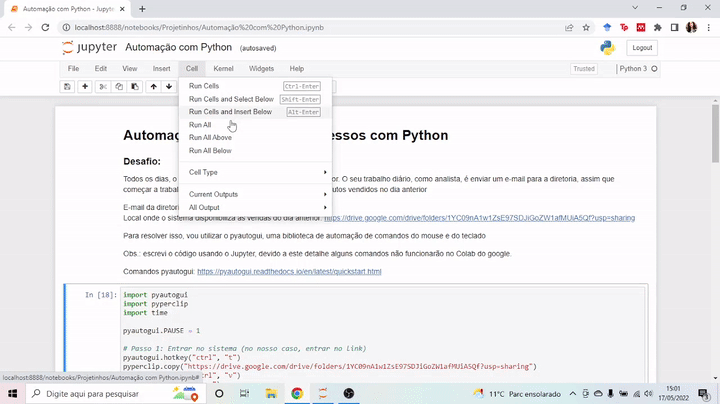This screenshot has width=720, height=404.
Task: Paste cells below with the paste icon
Action: tap(135, 86)
